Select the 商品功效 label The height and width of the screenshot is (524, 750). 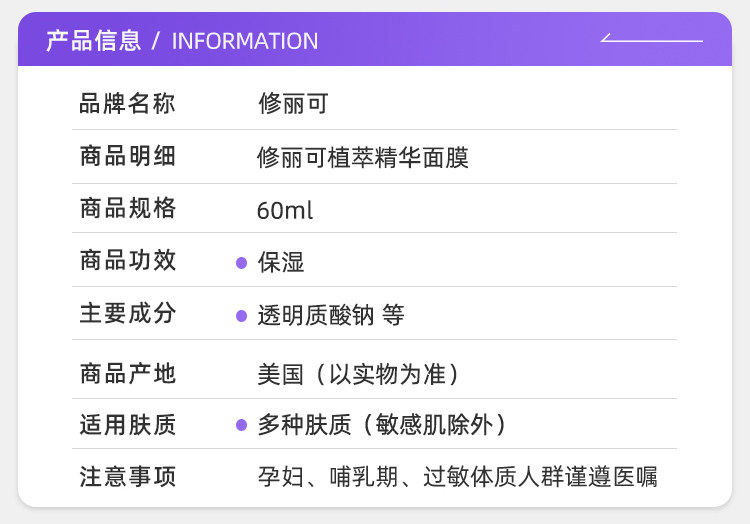coord(128,261)
